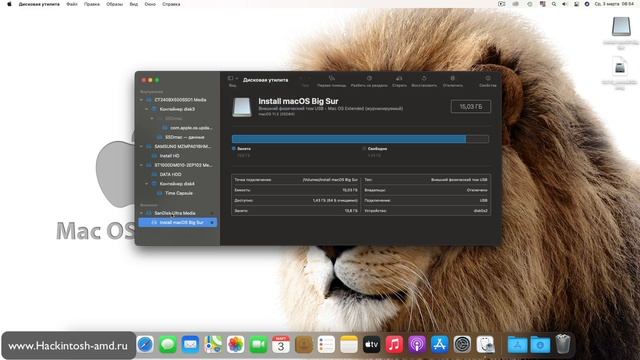Open Mail from the Dock
The width and height of the screenshot is (640, 360).
191,344
